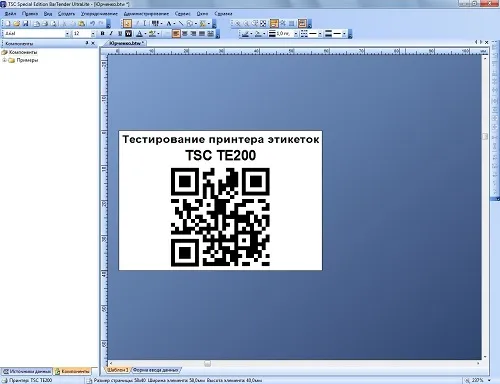Switch to Источники данных panel tab
The height and width of the screenshot is (384, 500).
27,371
